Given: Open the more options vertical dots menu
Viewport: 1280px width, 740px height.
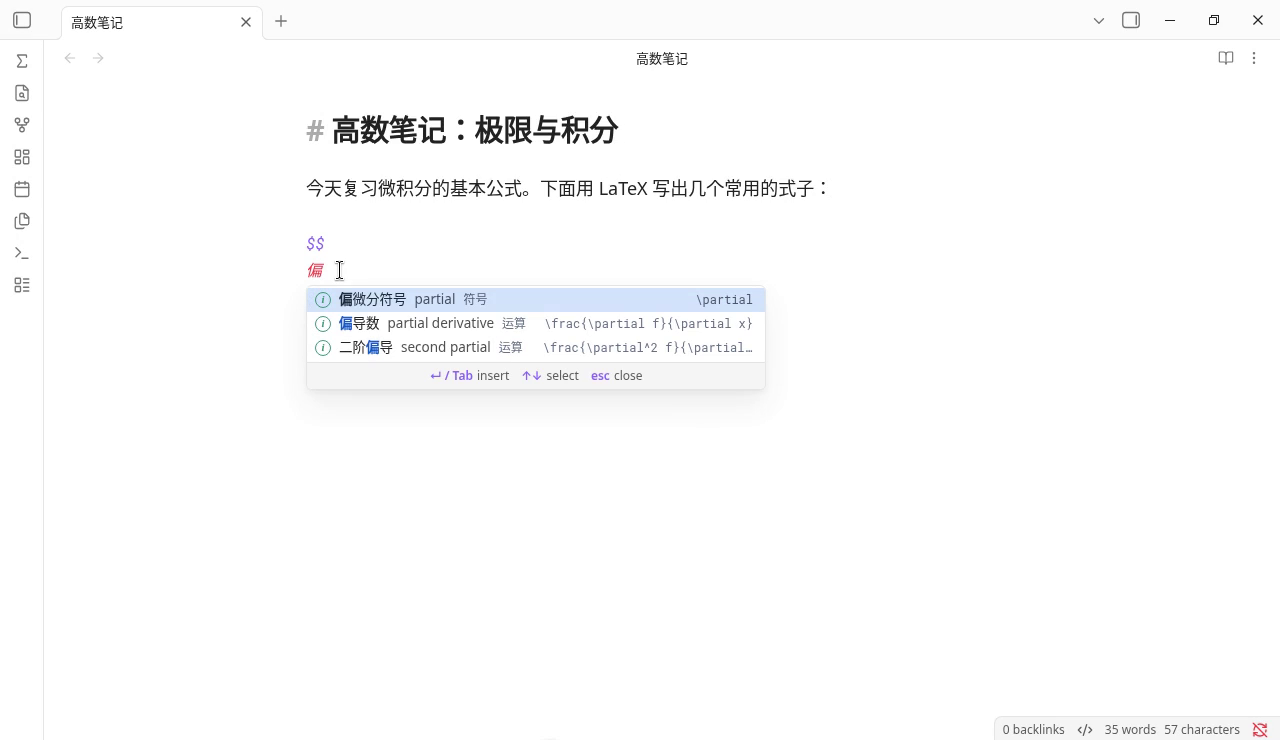Looking at the screenshot, I should tap(1254, 58).
